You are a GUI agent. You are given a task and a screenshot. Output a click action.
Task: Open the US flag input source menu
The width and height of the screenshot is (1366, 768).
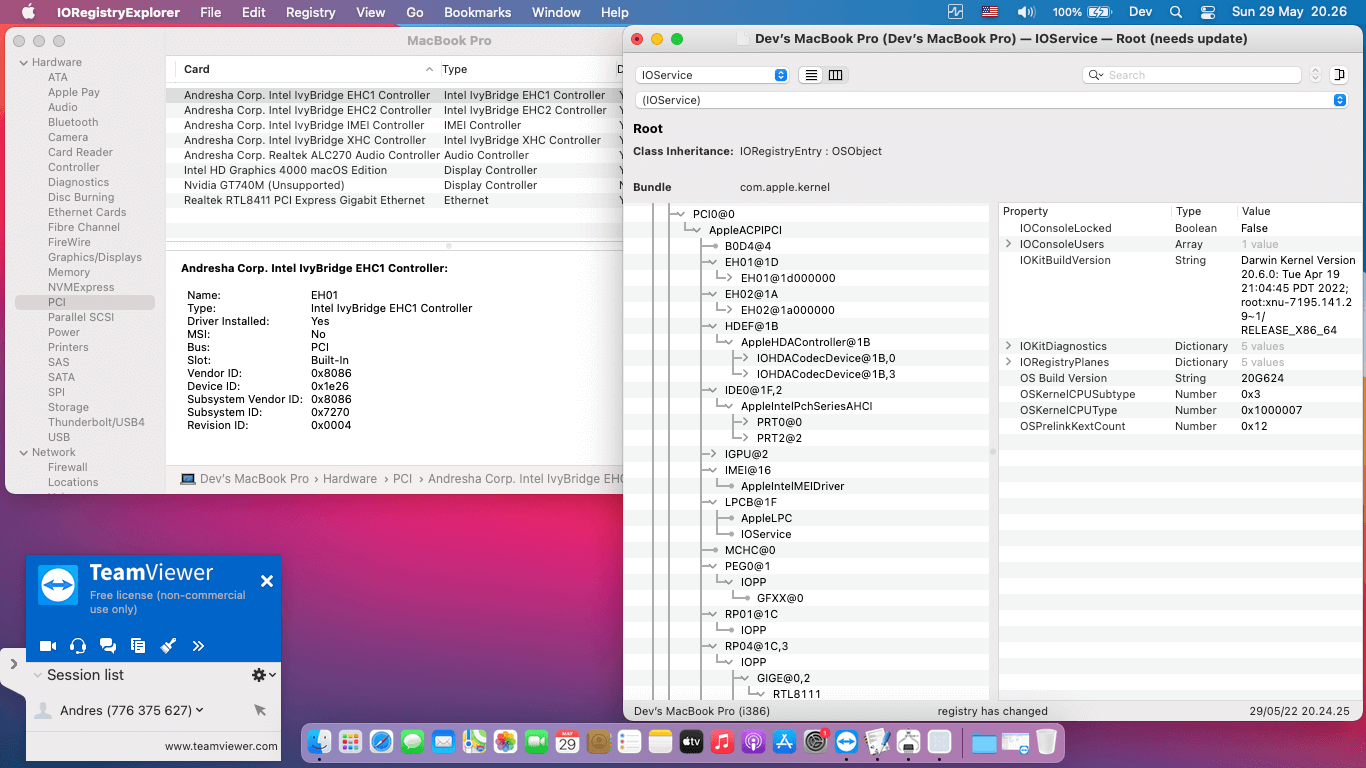coord(990,12)
